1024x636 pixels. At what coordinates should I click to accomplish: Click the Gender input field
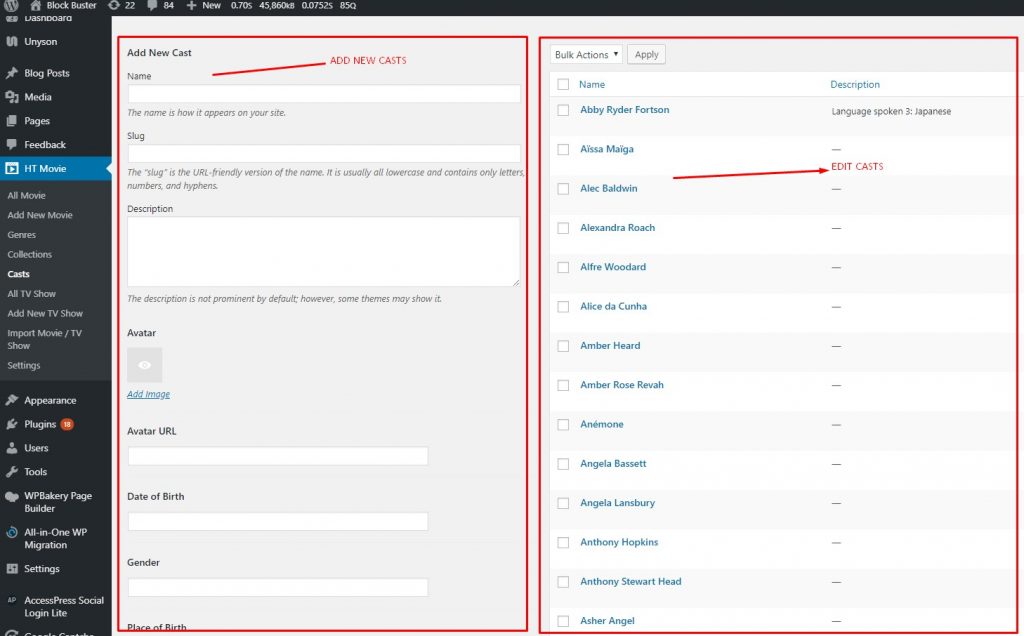278,587
